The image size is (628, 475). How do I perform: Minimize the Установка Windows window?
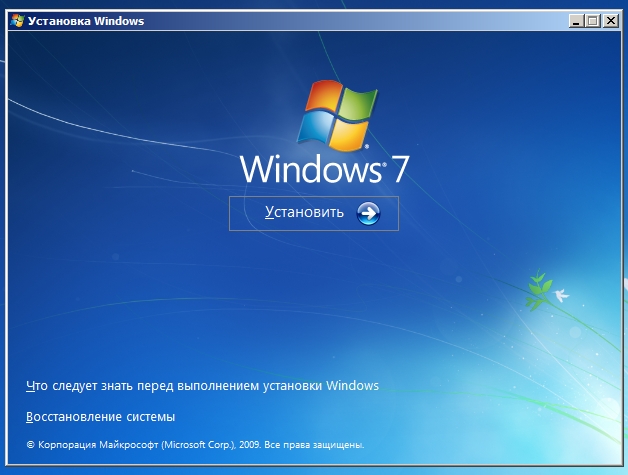tap(575, 20)
